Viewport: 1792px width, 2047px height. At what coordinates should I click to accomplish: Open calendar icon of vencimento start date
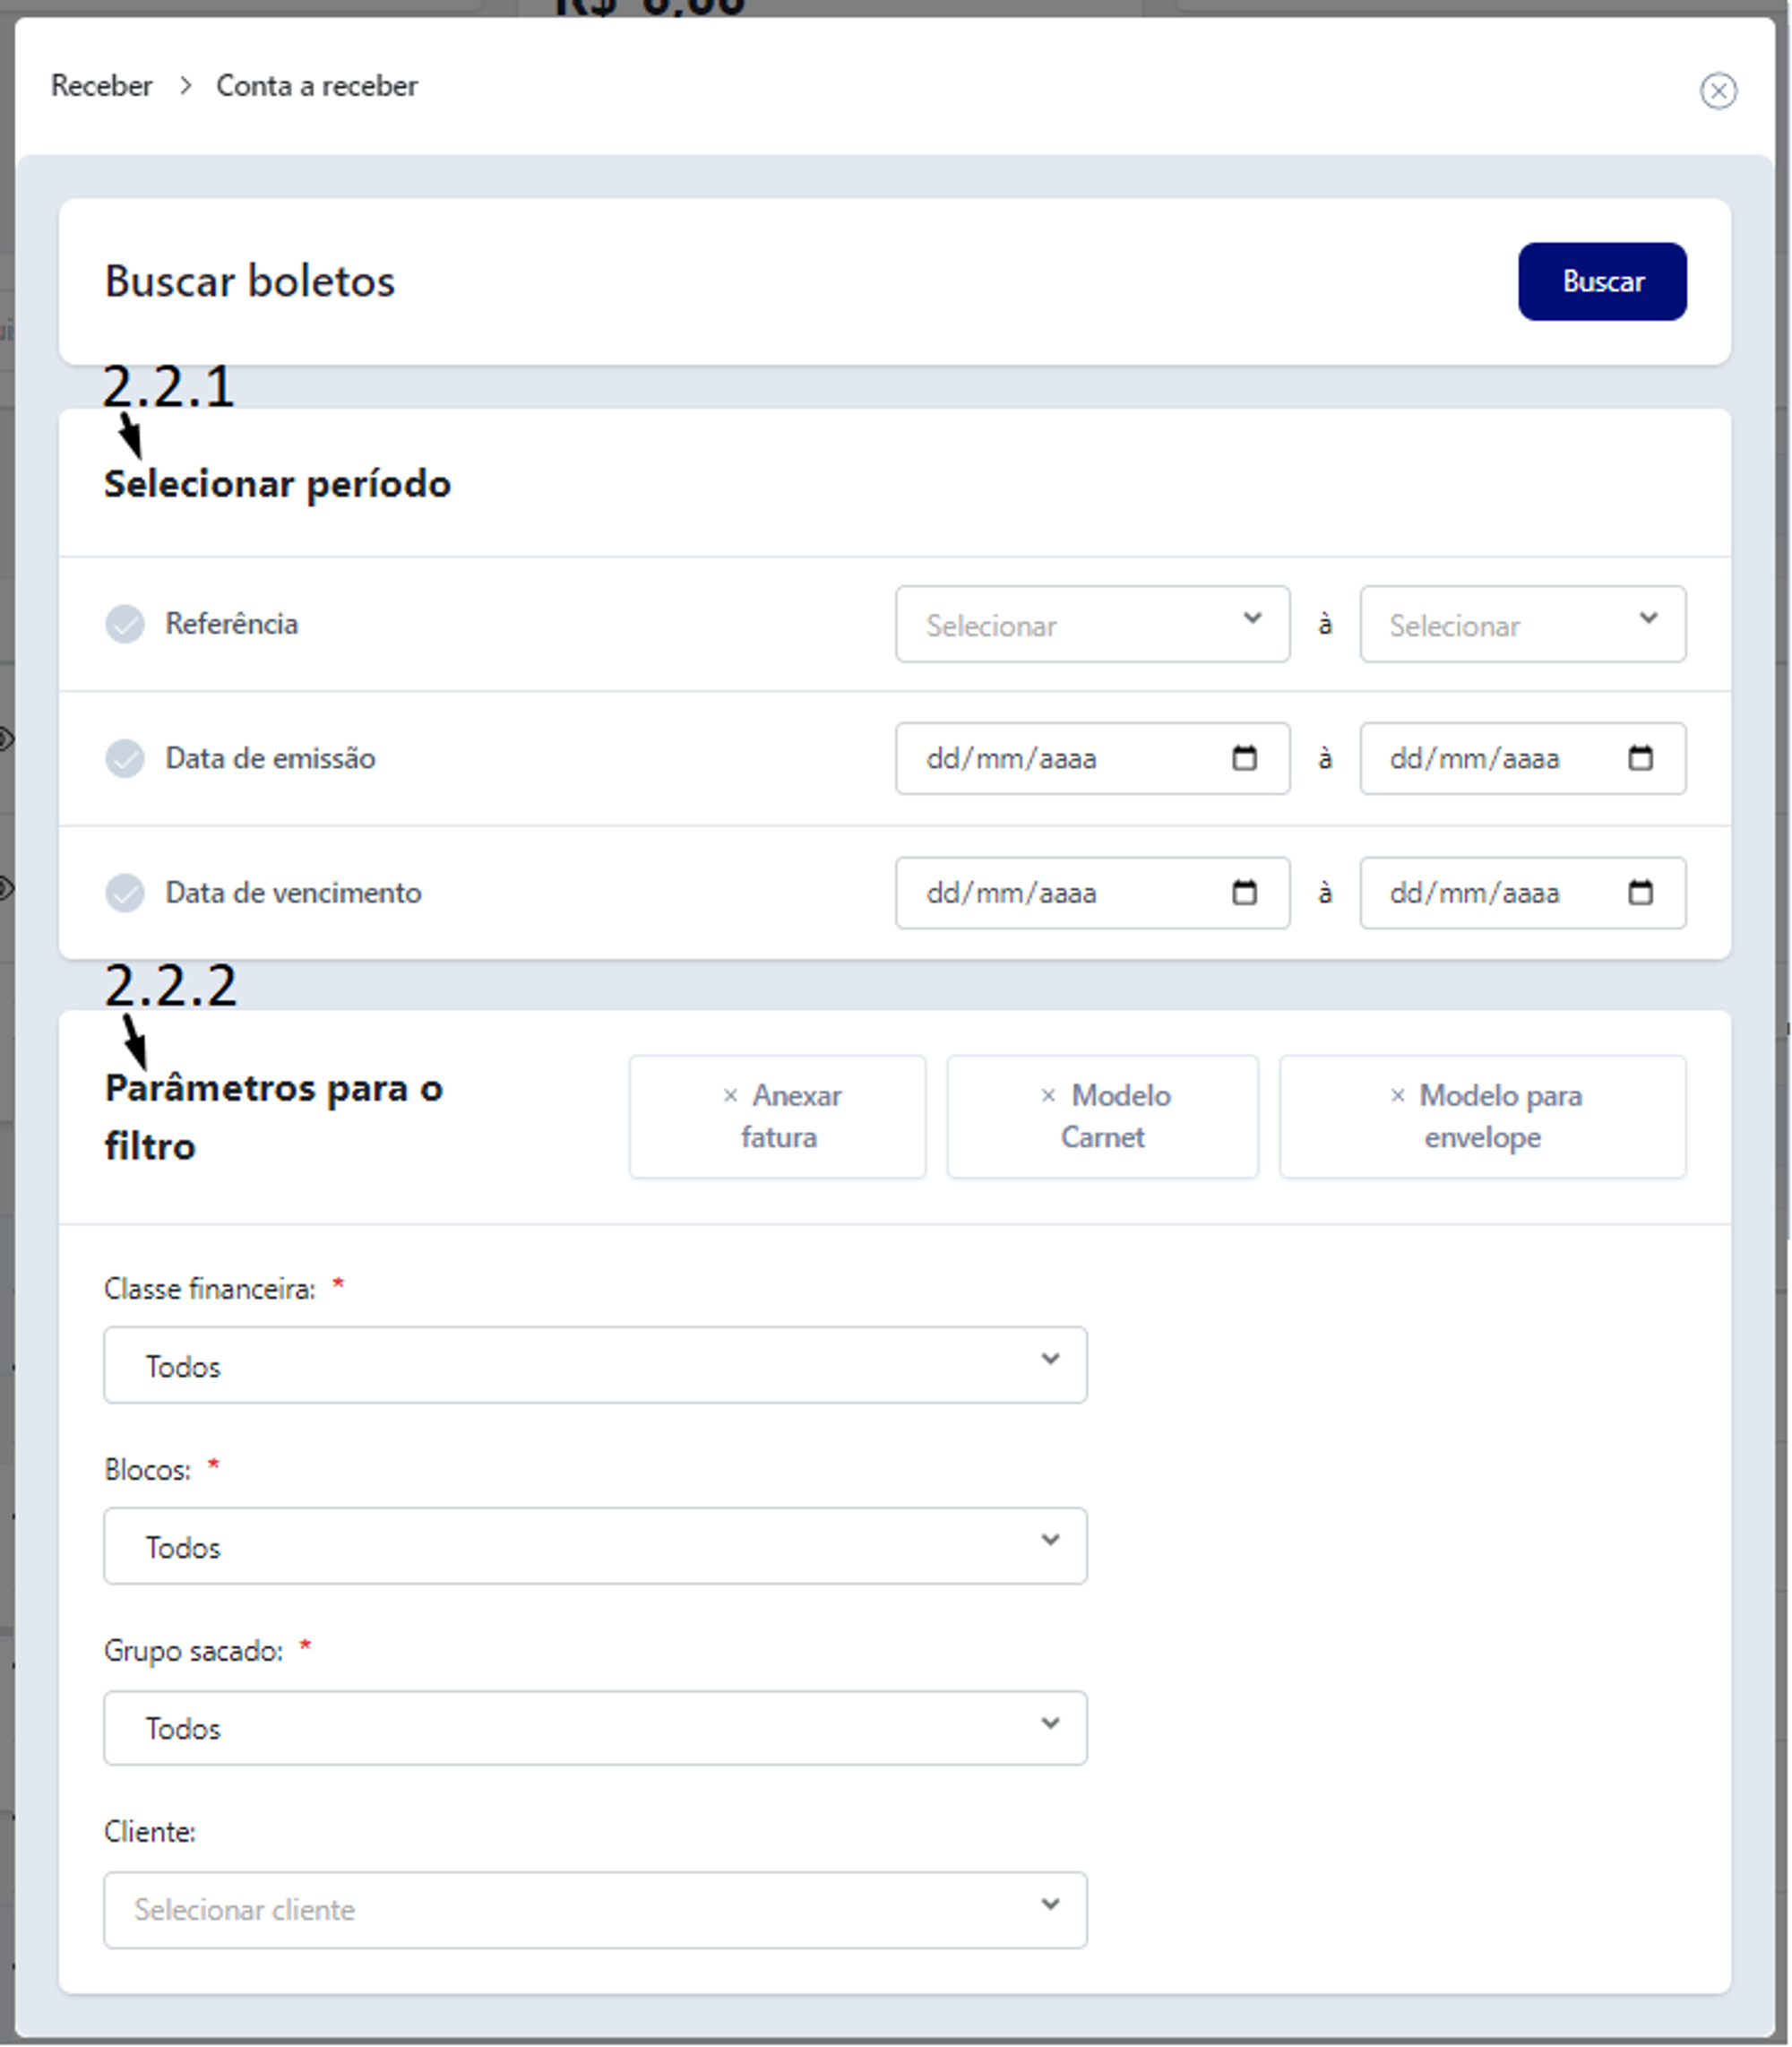coord(1244,892)
